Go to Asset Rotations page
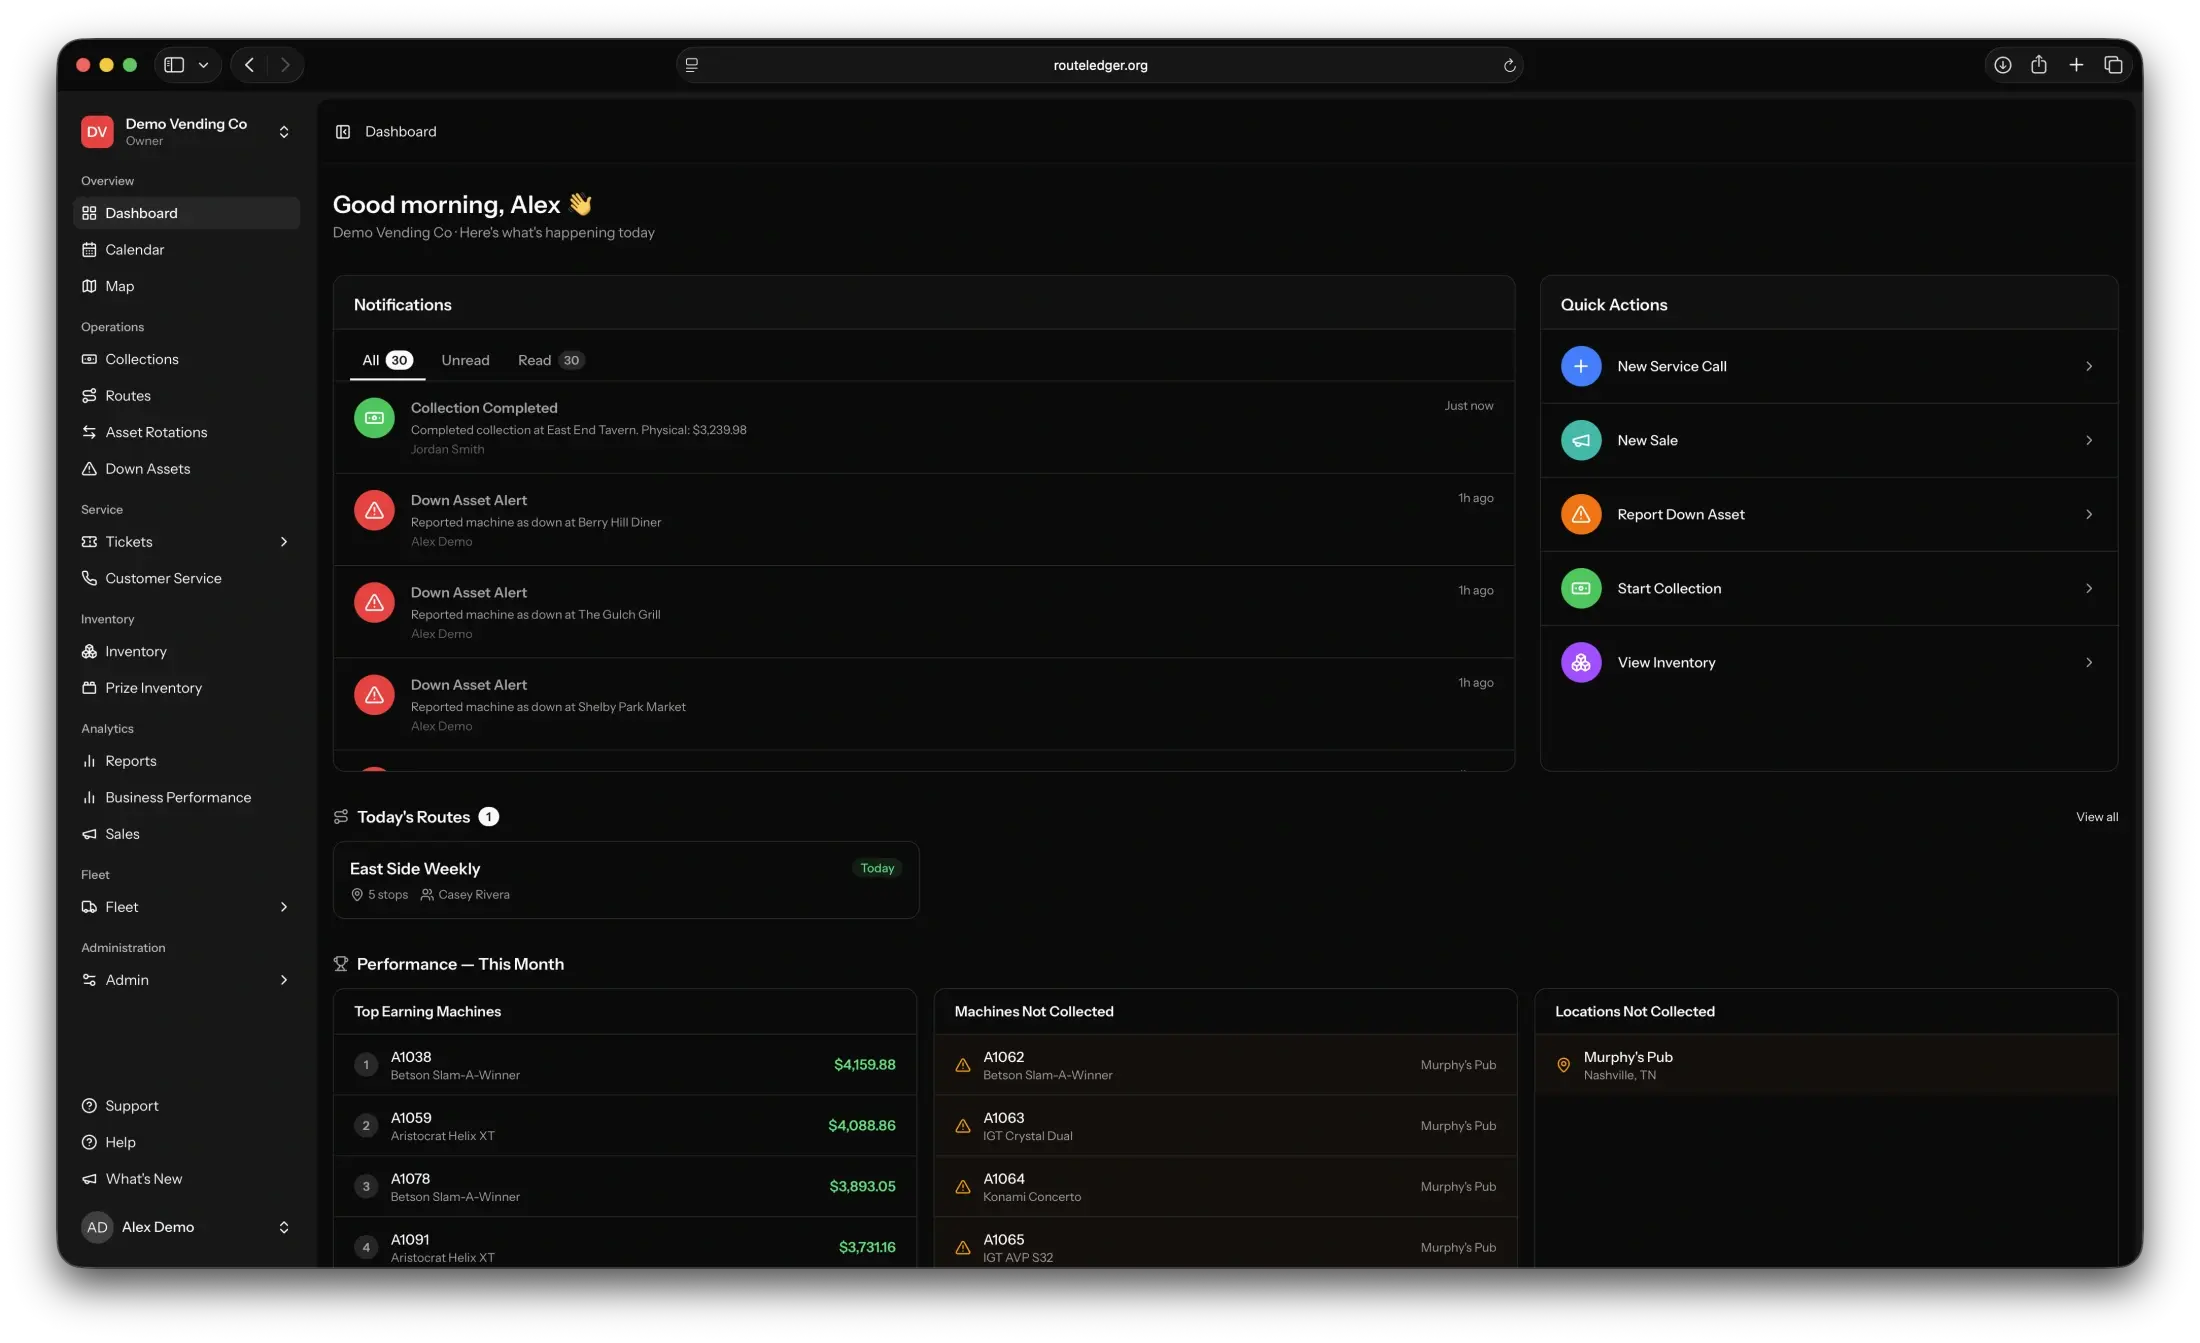Viewport: 2200px width, 1343px height. (x=186, y=432)
